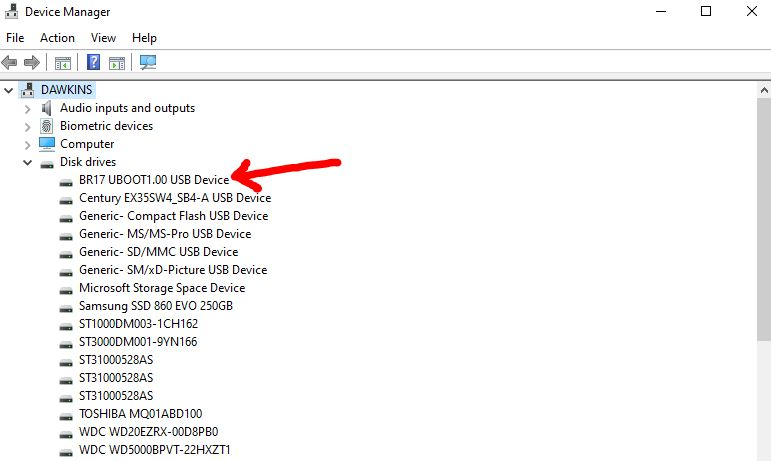The height and width of the screenshot is (461, 771).
Task: Select the Disk drives label
Action: click(x=88, y=162)
